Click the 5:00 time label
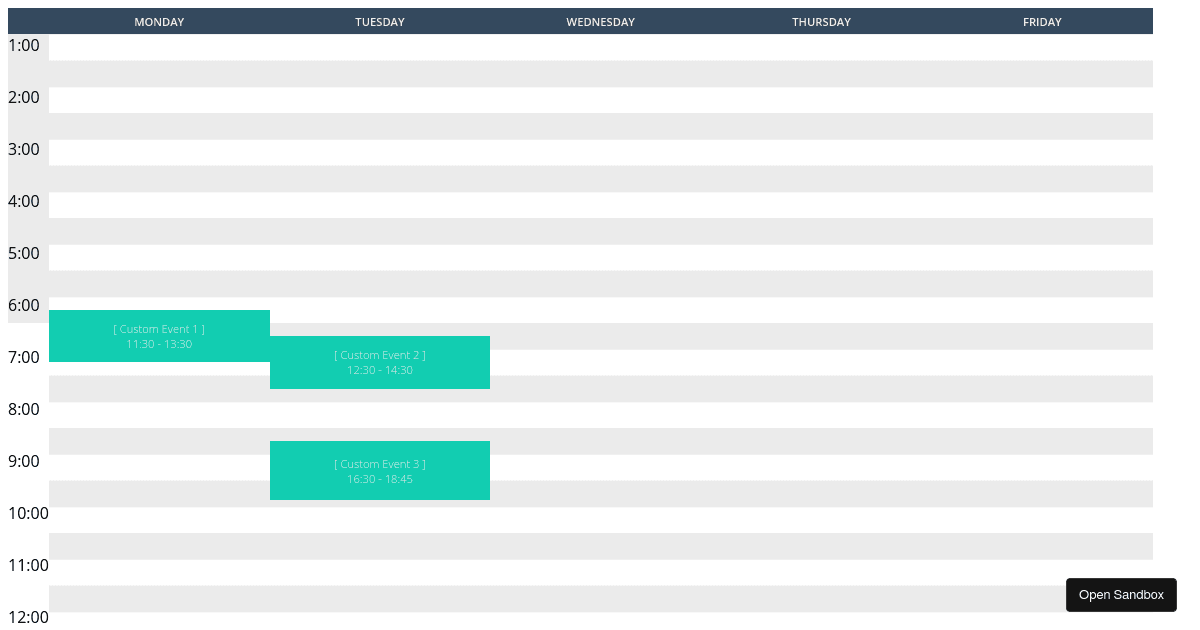1200x630 pixels. [x=24, y=253]
